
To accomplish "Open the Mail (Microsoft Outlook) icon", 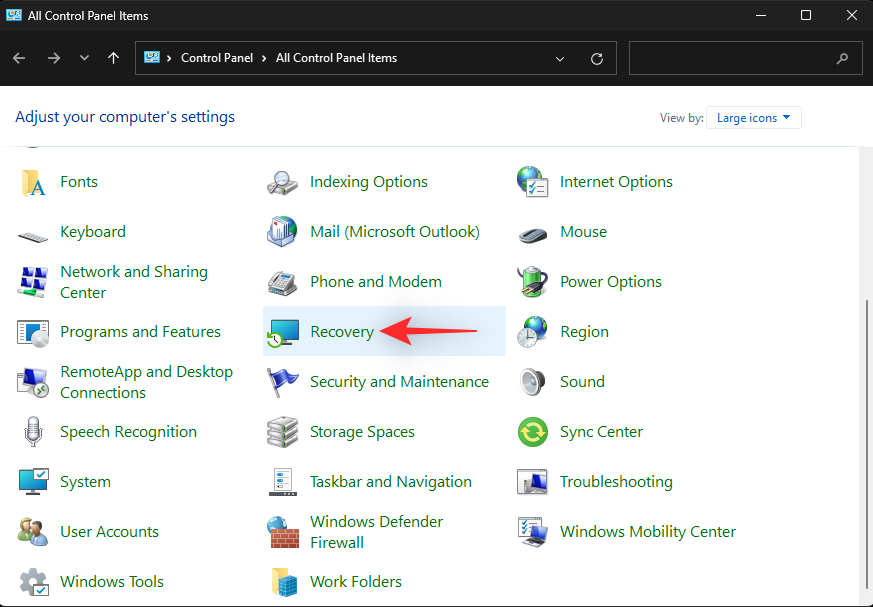I will (x=282, y=232).
